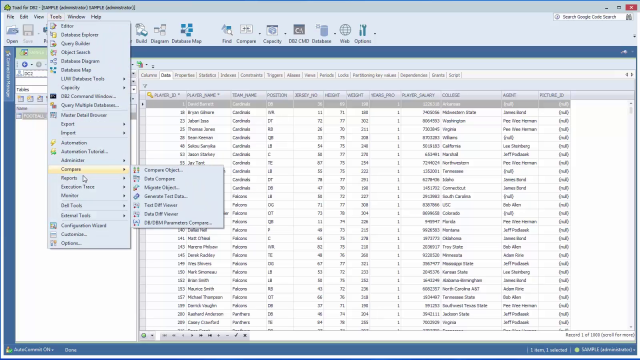This screenshot has width=640, height=360.
Task: Open the Compare toolbar icon
Action: tap(246, 33)
